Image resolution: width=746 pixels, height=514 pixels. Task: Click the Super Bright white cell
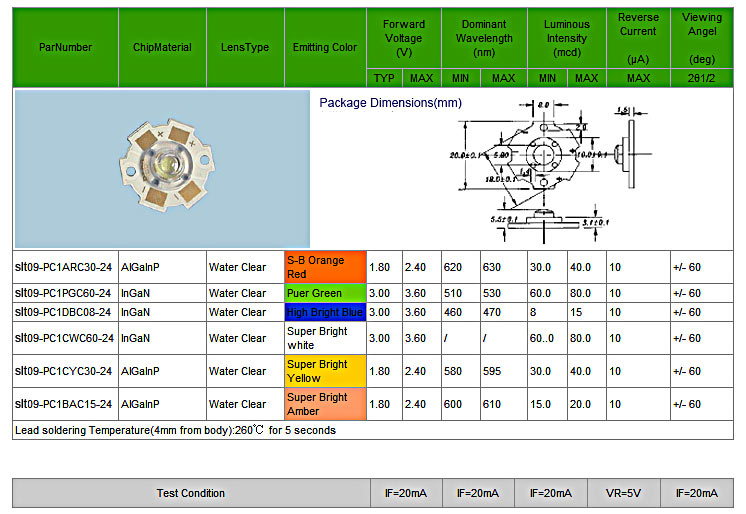(325, 338)
